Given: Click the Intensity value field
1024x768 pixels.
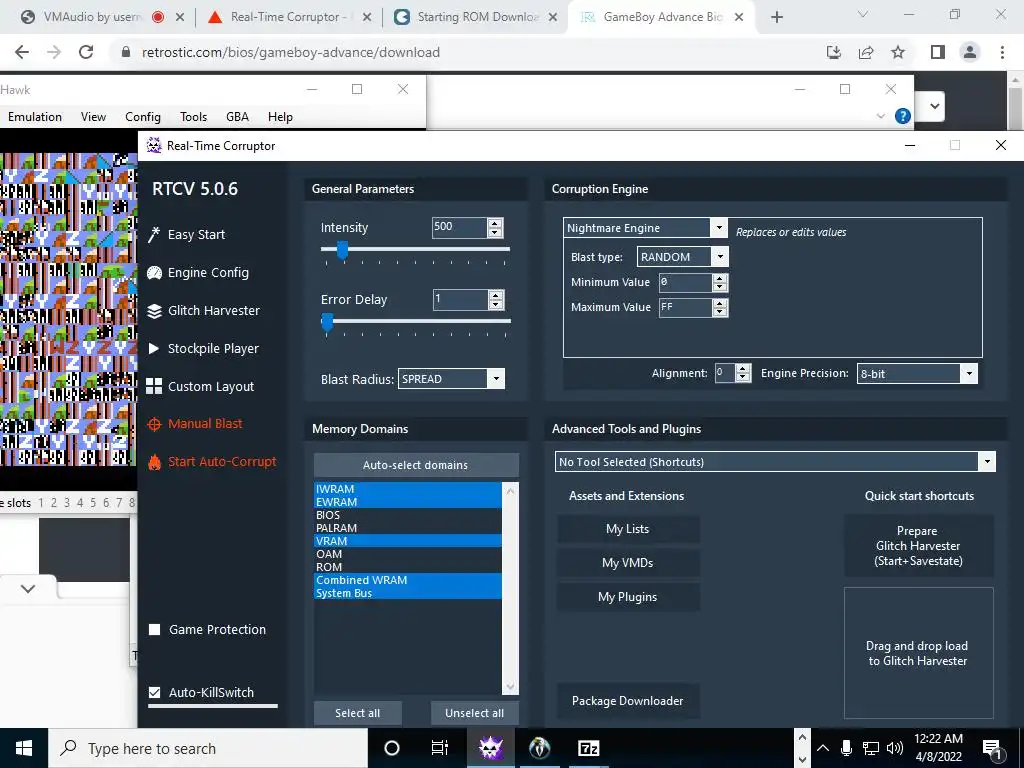Looking at the screenshot, I should 460,227.
